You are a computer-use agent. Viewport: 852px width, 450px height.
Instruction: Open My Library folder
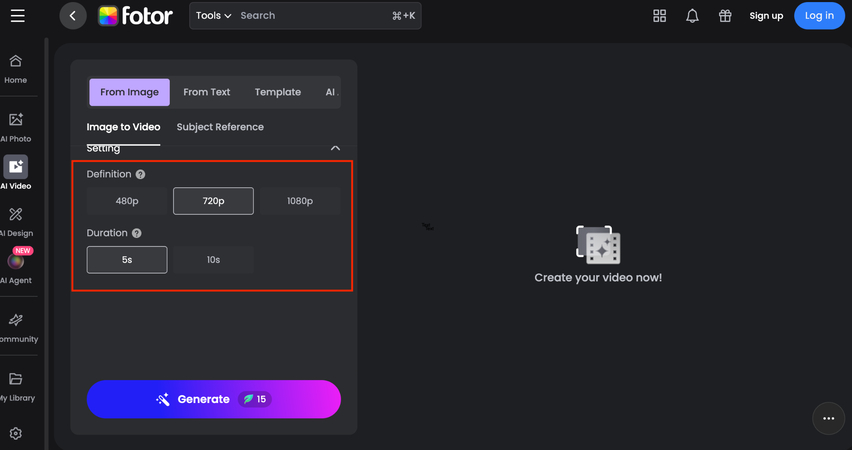click(16, 386)
